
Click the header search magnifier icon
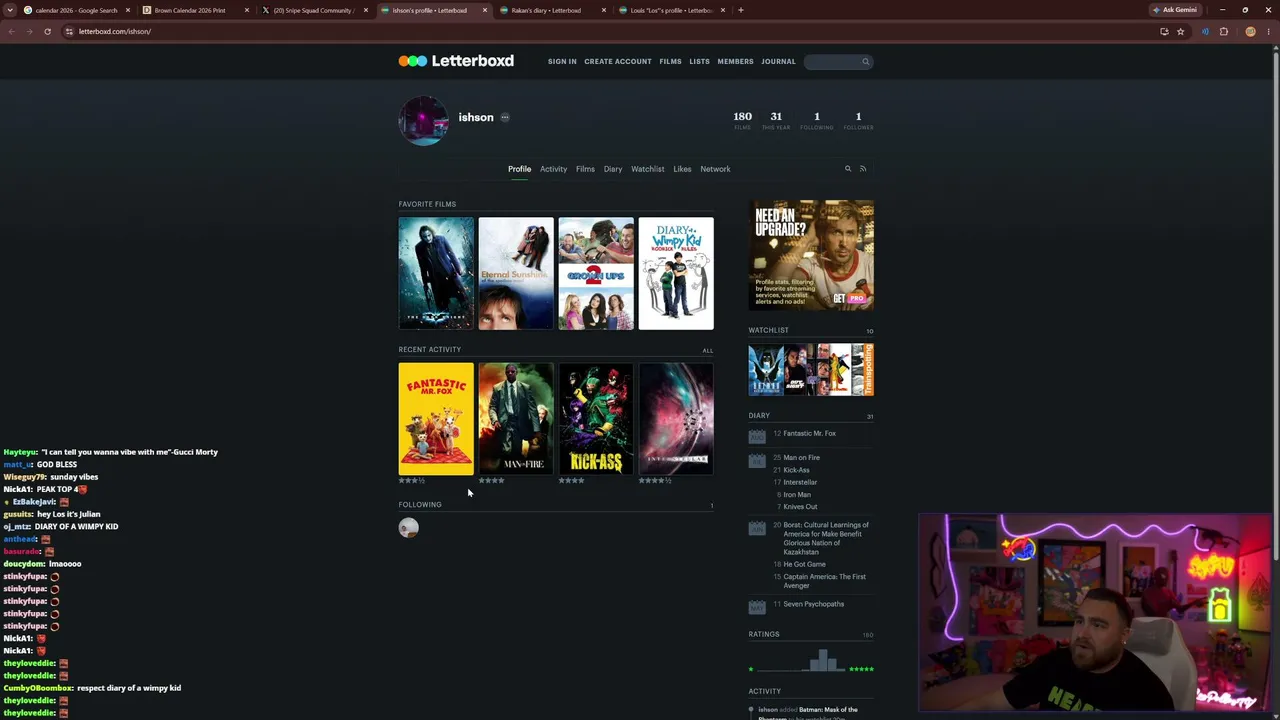pos(866,62)
